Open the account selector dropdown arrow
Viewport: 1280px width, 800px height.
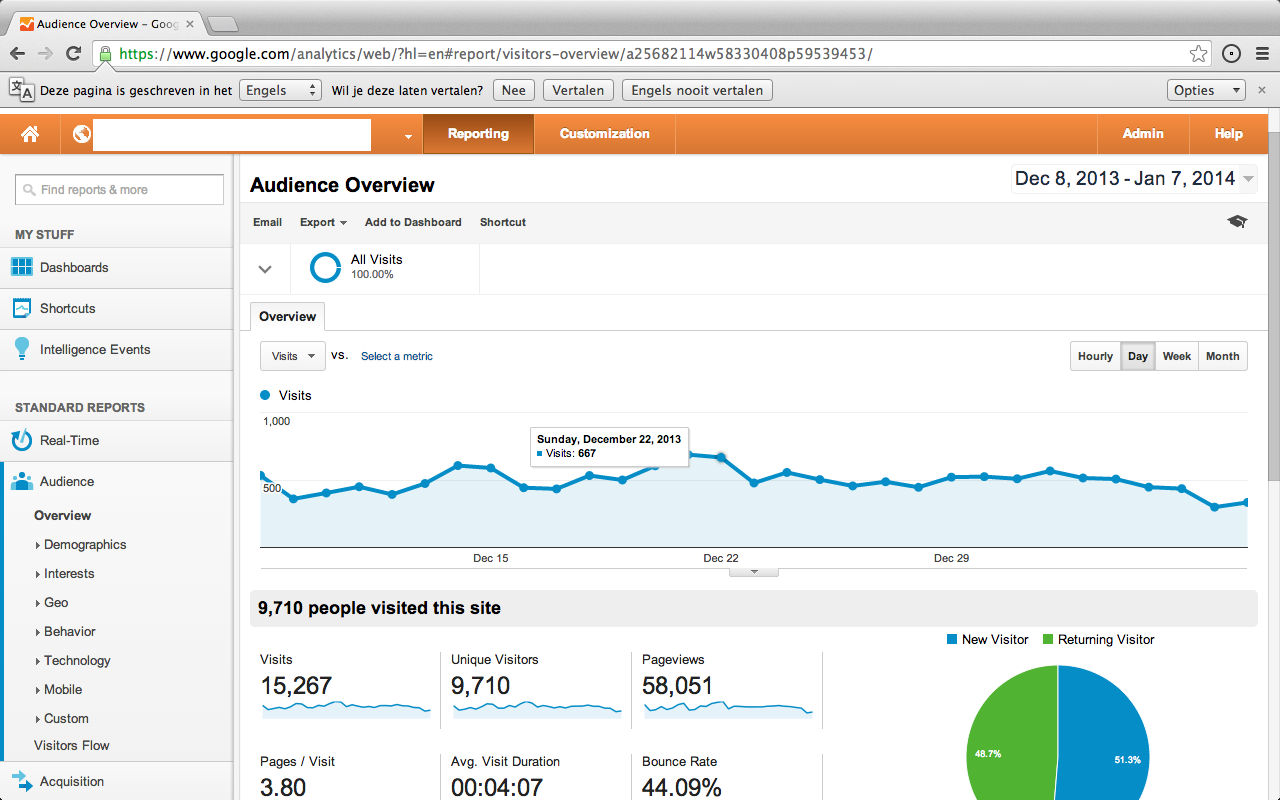pyautogui.click(x=408, y=136)
